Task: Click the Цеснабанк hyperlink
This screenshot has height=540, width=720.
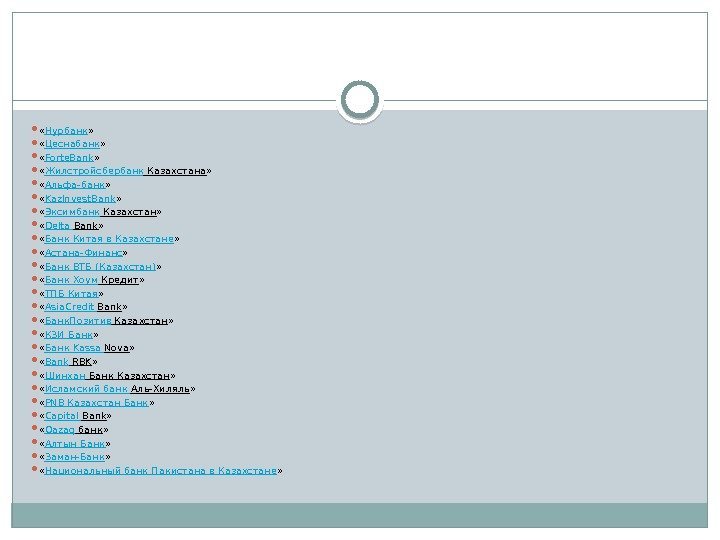Action: point(72,144)
